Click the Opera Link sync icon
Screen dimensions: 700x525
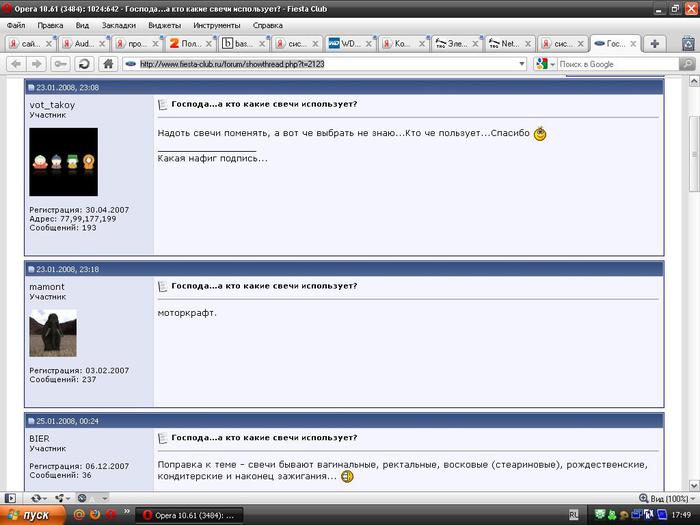click(x=36, y=498)
